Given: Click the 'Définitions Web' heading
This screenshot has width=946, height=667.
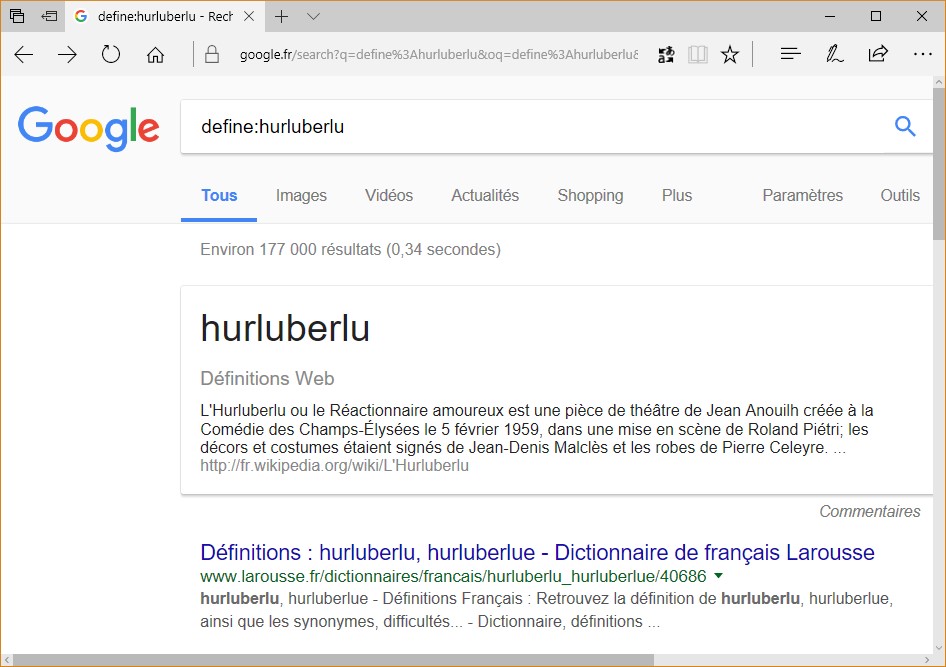Looking at the screenshot, I should (267, 379).
